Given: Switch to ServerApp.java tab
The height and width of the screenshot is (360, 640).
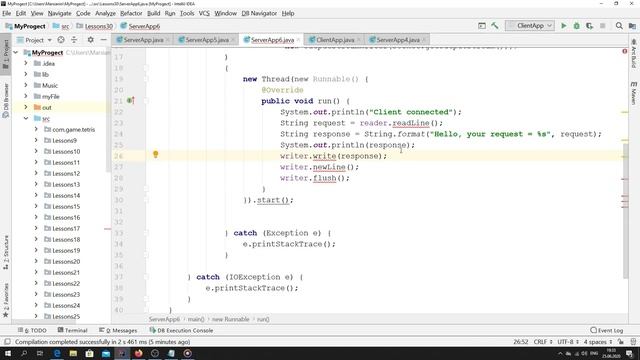Looking at the screenshot, I should [x=143, y=40].
